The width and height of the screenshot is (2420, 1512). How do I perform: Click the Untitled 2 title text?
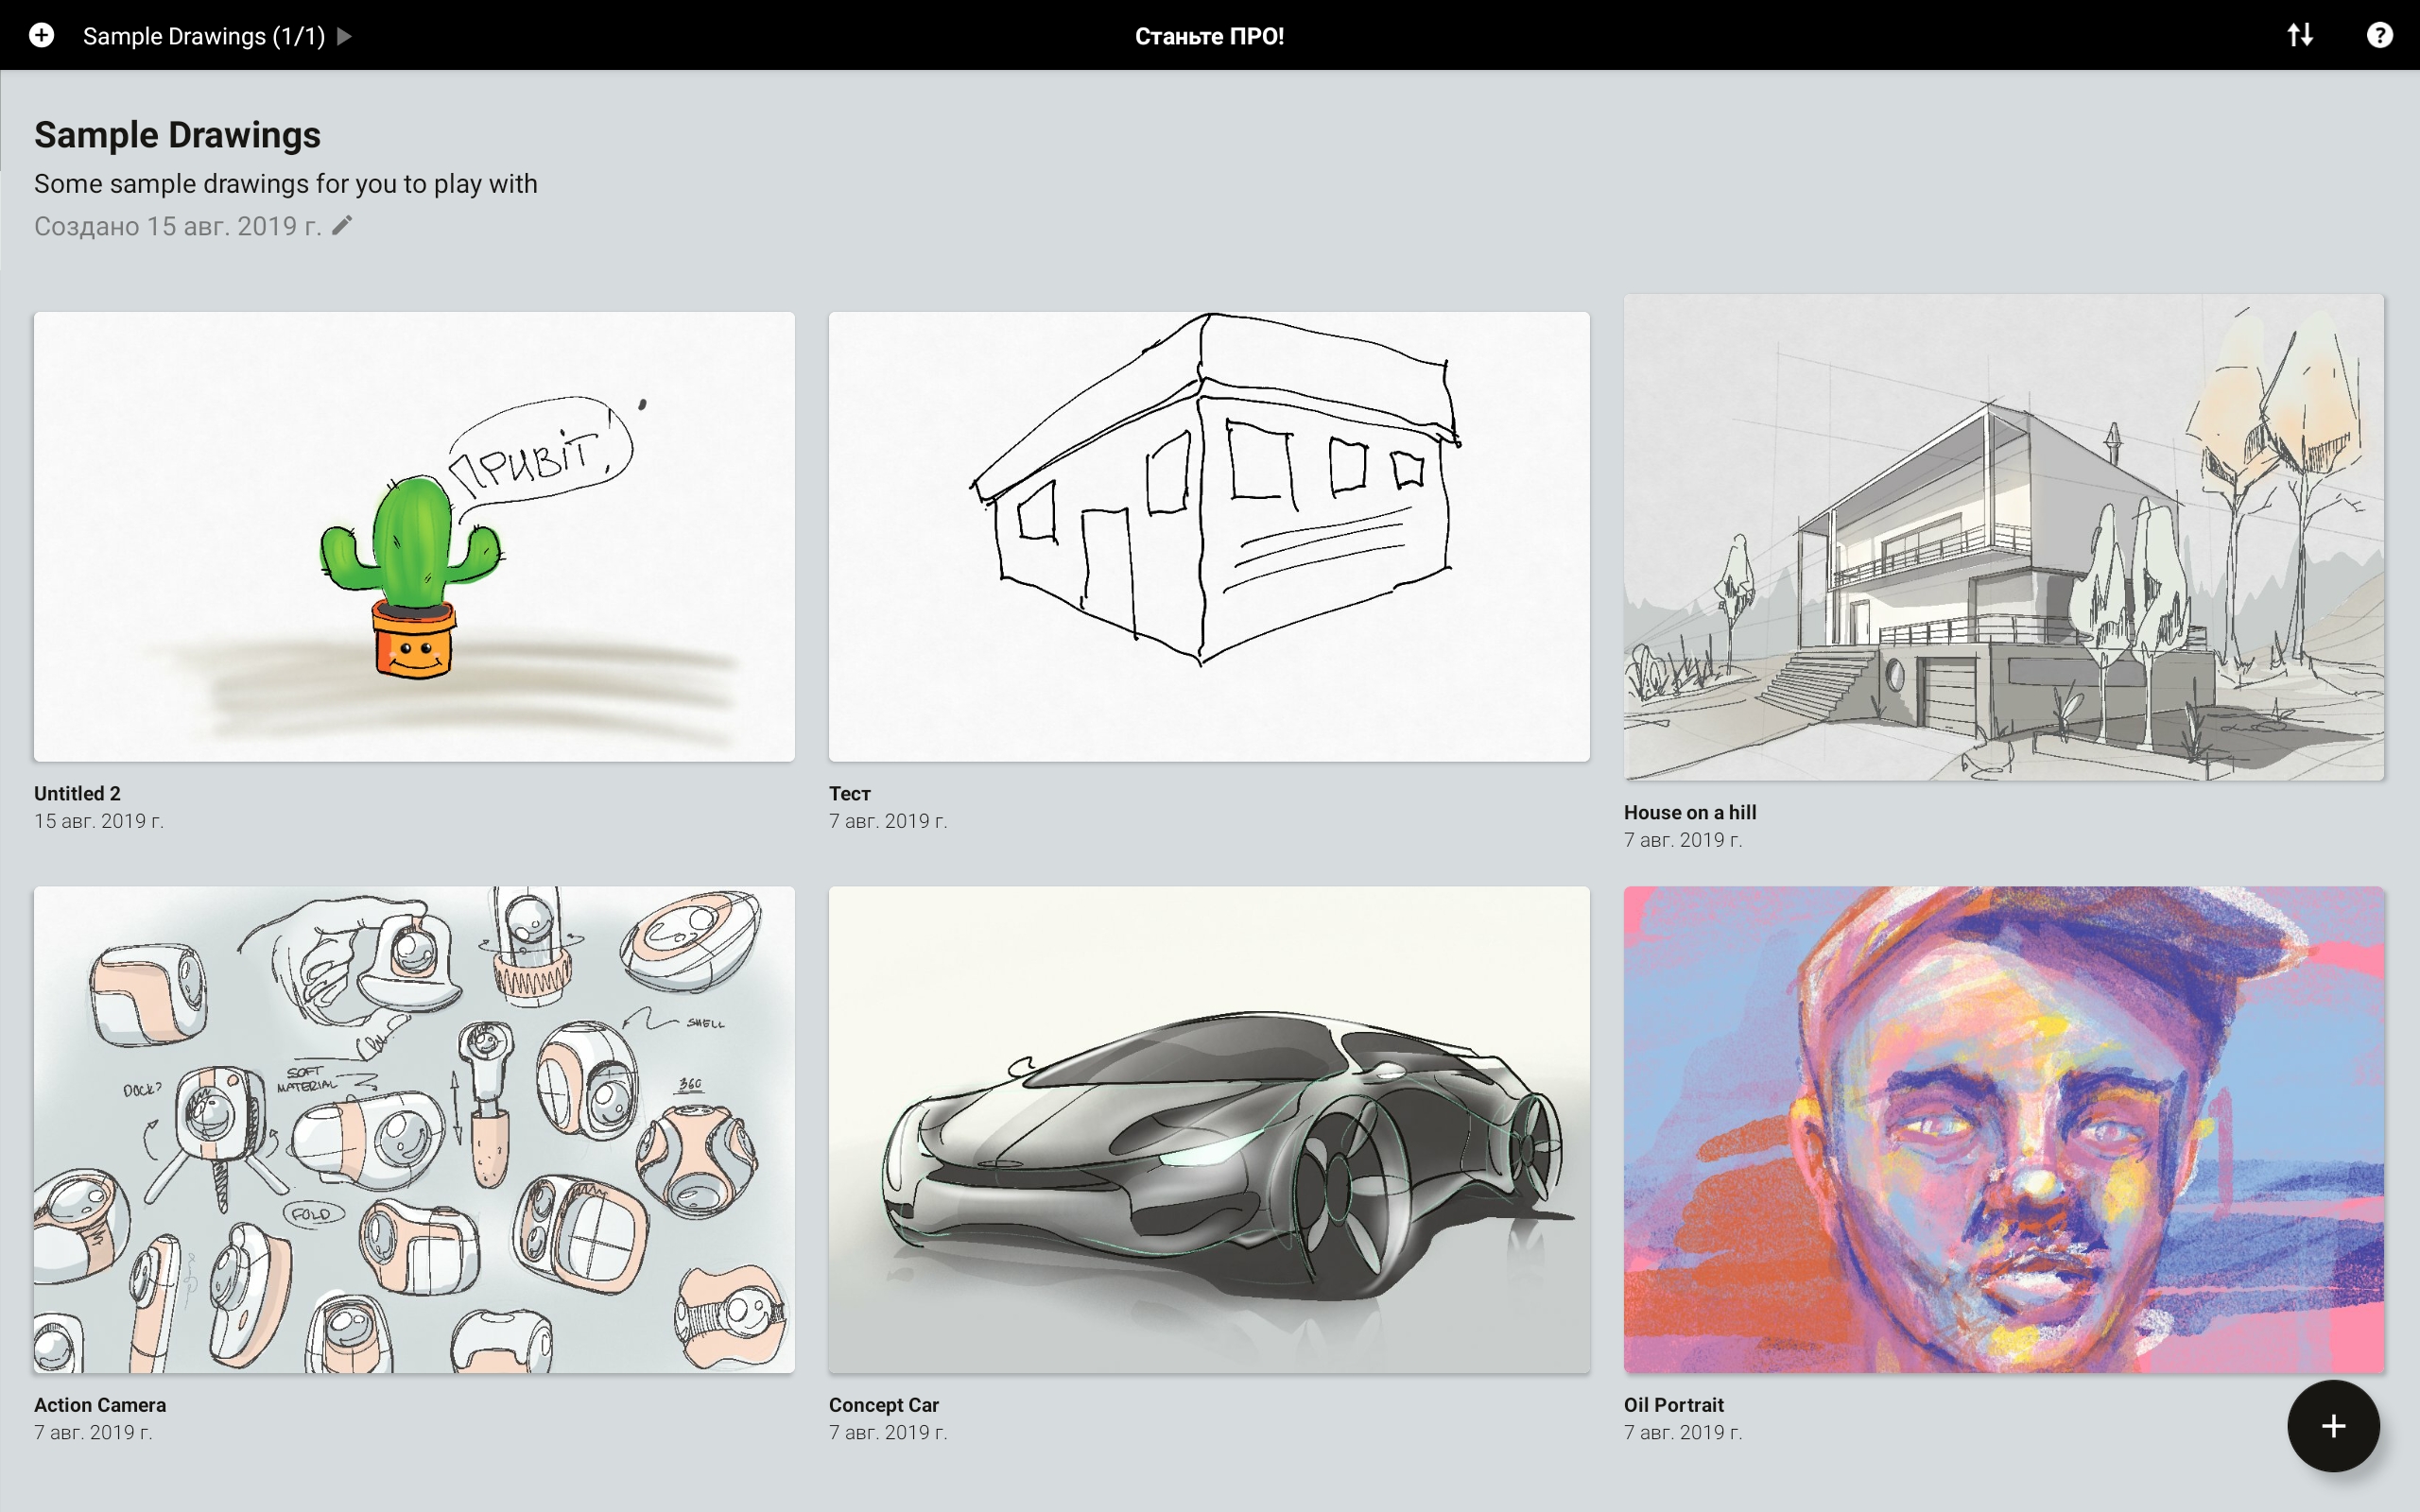pyautogui.click(x=77, y=793)
